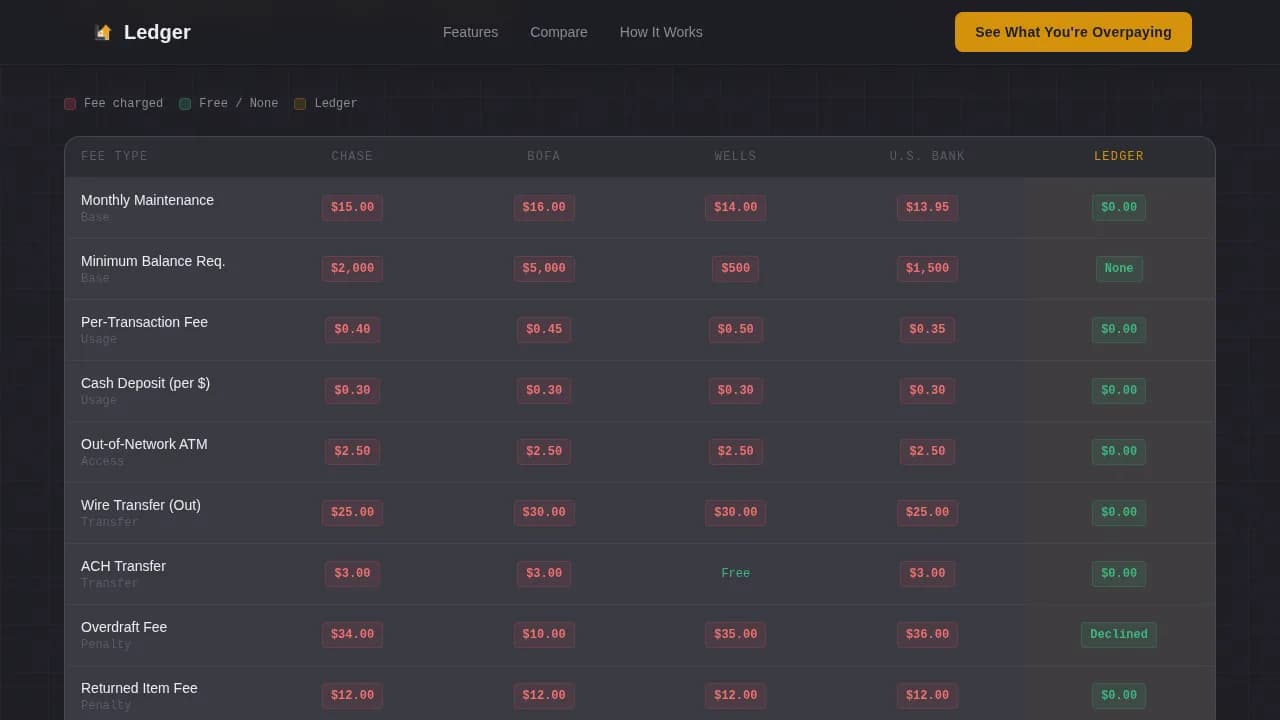Click the Ledger brand name
This screenshot has width=1280, height=720.
[x=157, y=32]
